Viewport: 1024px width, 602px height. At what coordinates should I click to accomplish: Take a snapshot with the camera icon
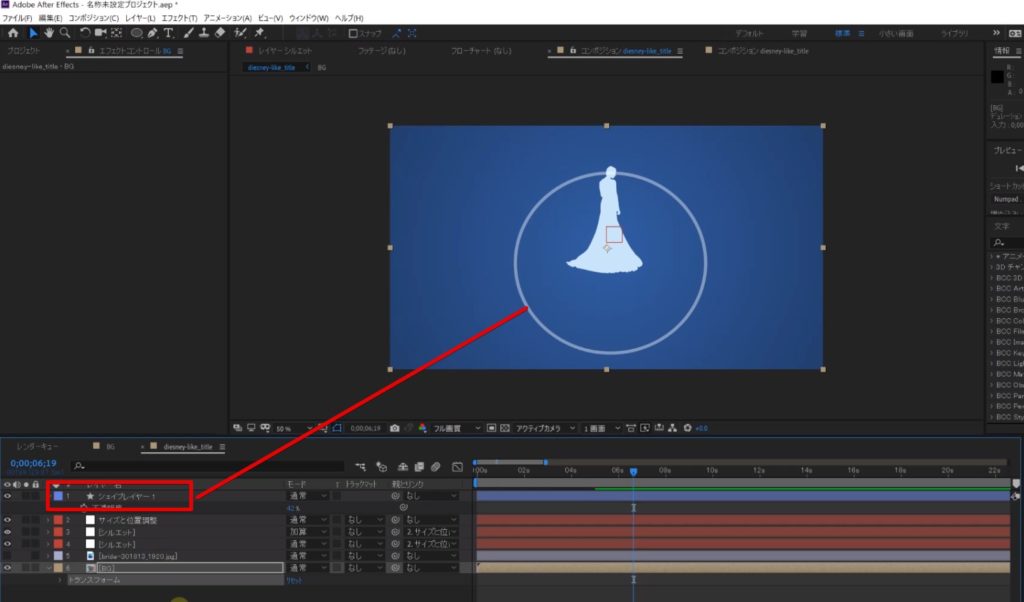coord(394,428)
